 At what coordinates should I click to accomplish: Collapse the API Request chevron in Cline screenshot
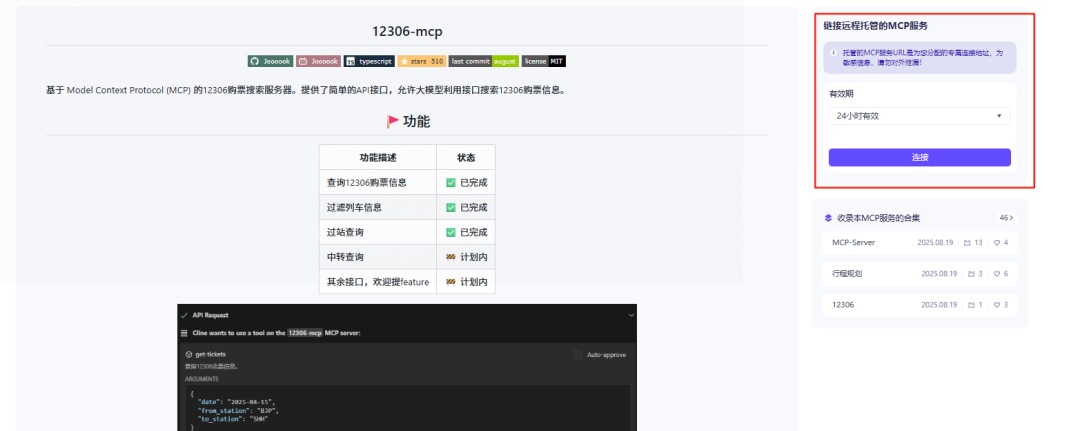(632, 315)
